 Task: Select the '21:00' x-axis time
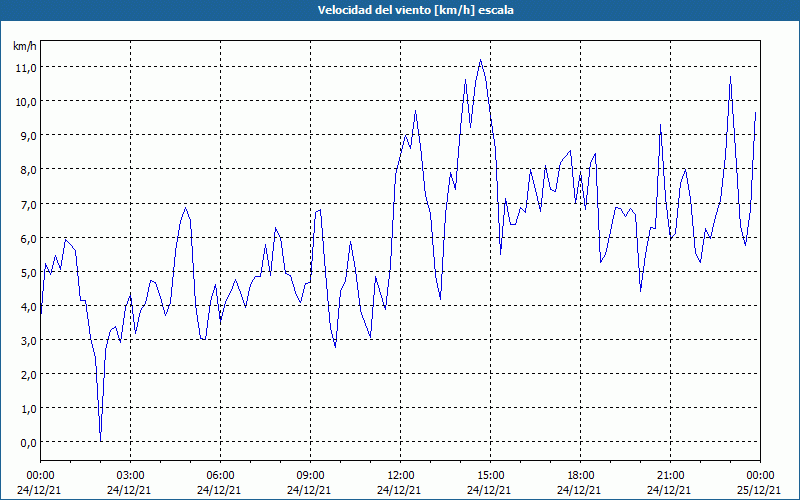coord(670,476)
